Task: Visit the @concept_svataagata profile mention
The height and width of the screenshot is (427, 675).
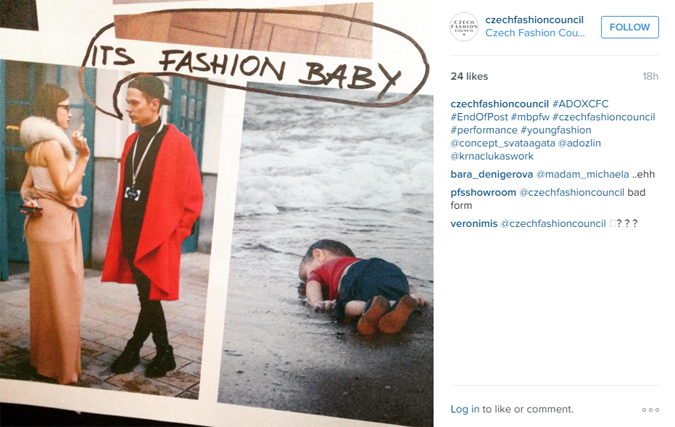Action: 503,143
